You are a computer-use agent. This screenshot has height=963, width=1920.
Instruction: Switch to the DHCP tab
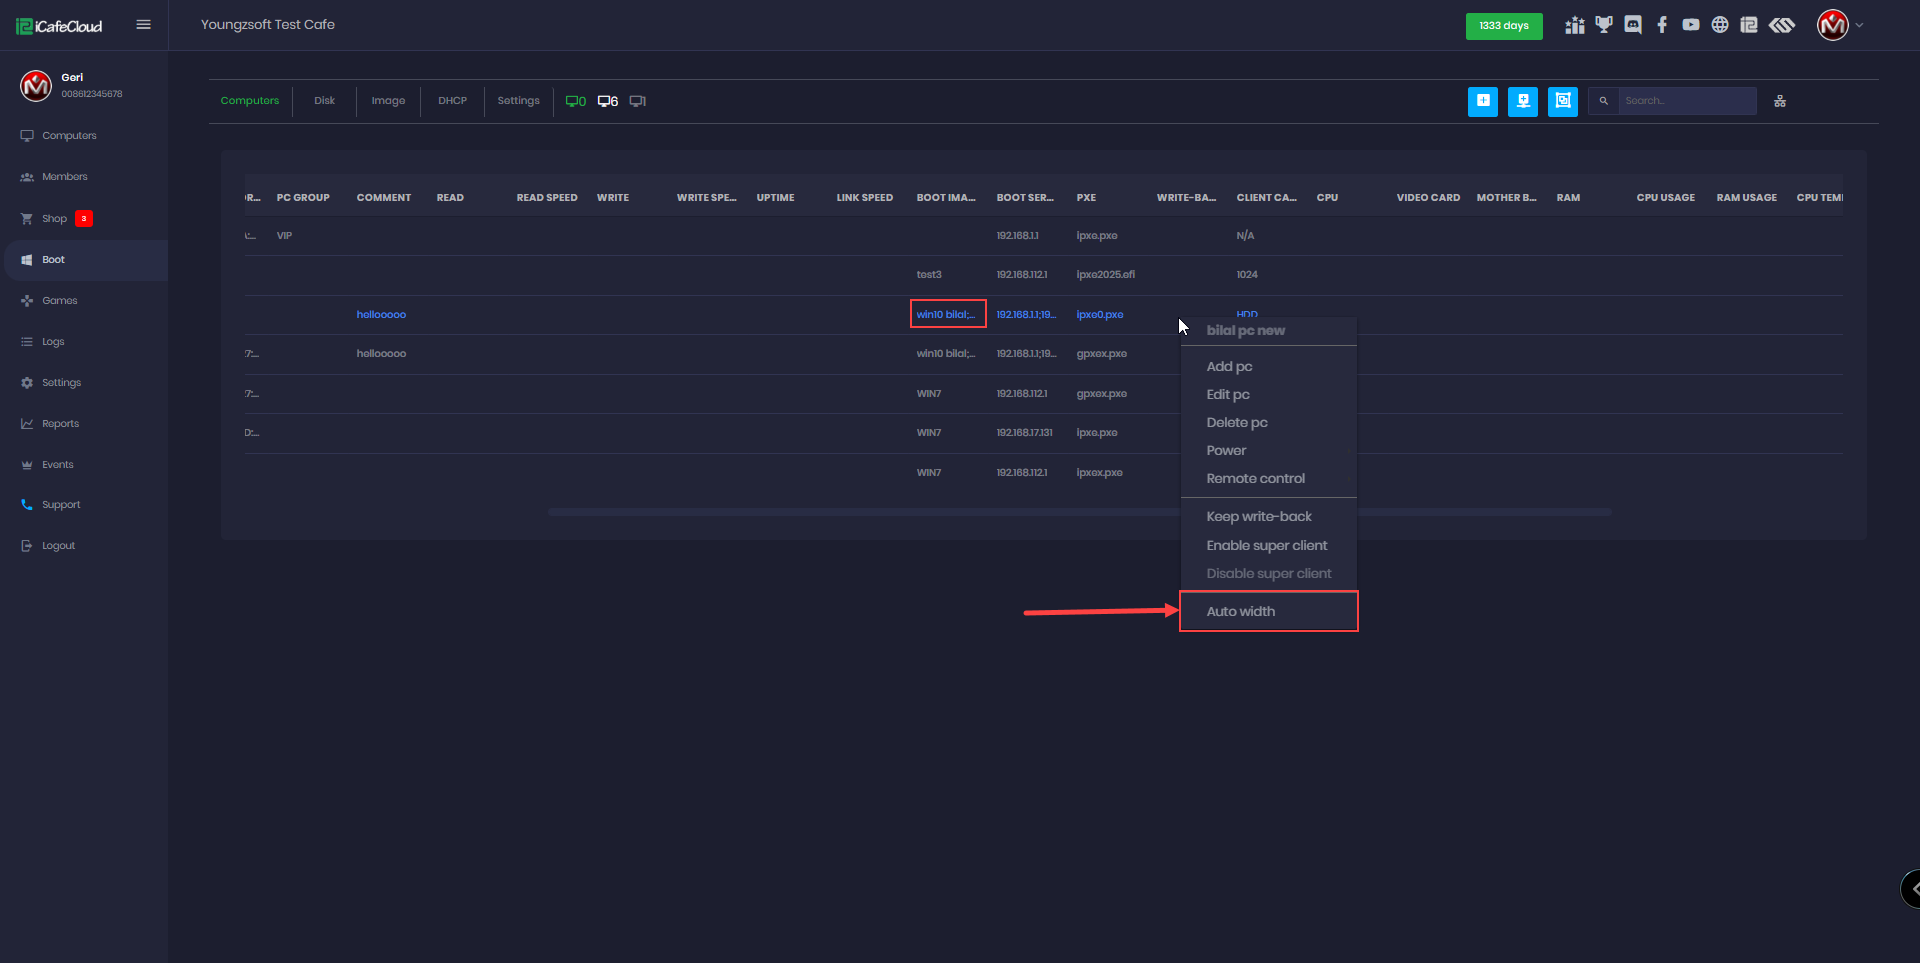click(452, 101)
